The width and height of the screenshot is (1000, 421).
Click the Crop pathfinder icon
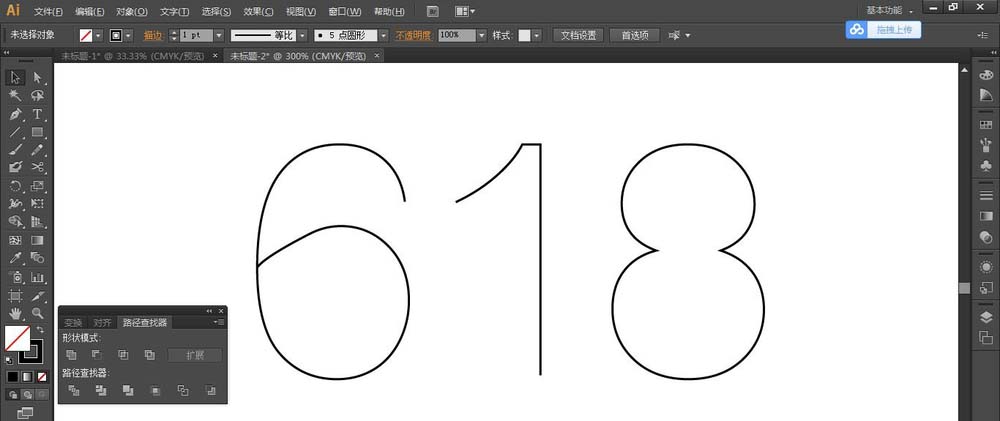(x=155, y=390)
